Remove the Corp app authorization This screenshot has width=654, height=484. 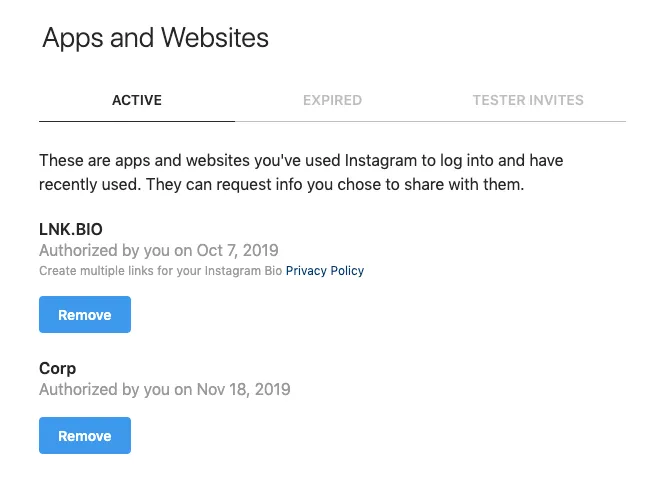(x=85, y=436)
